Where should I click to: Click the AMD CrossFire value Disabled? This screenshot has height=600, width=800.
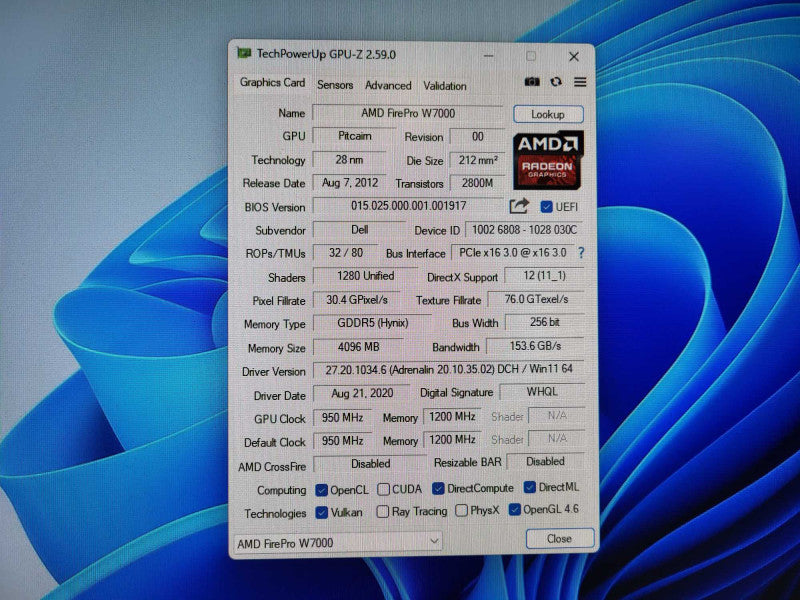pos(370,464)
